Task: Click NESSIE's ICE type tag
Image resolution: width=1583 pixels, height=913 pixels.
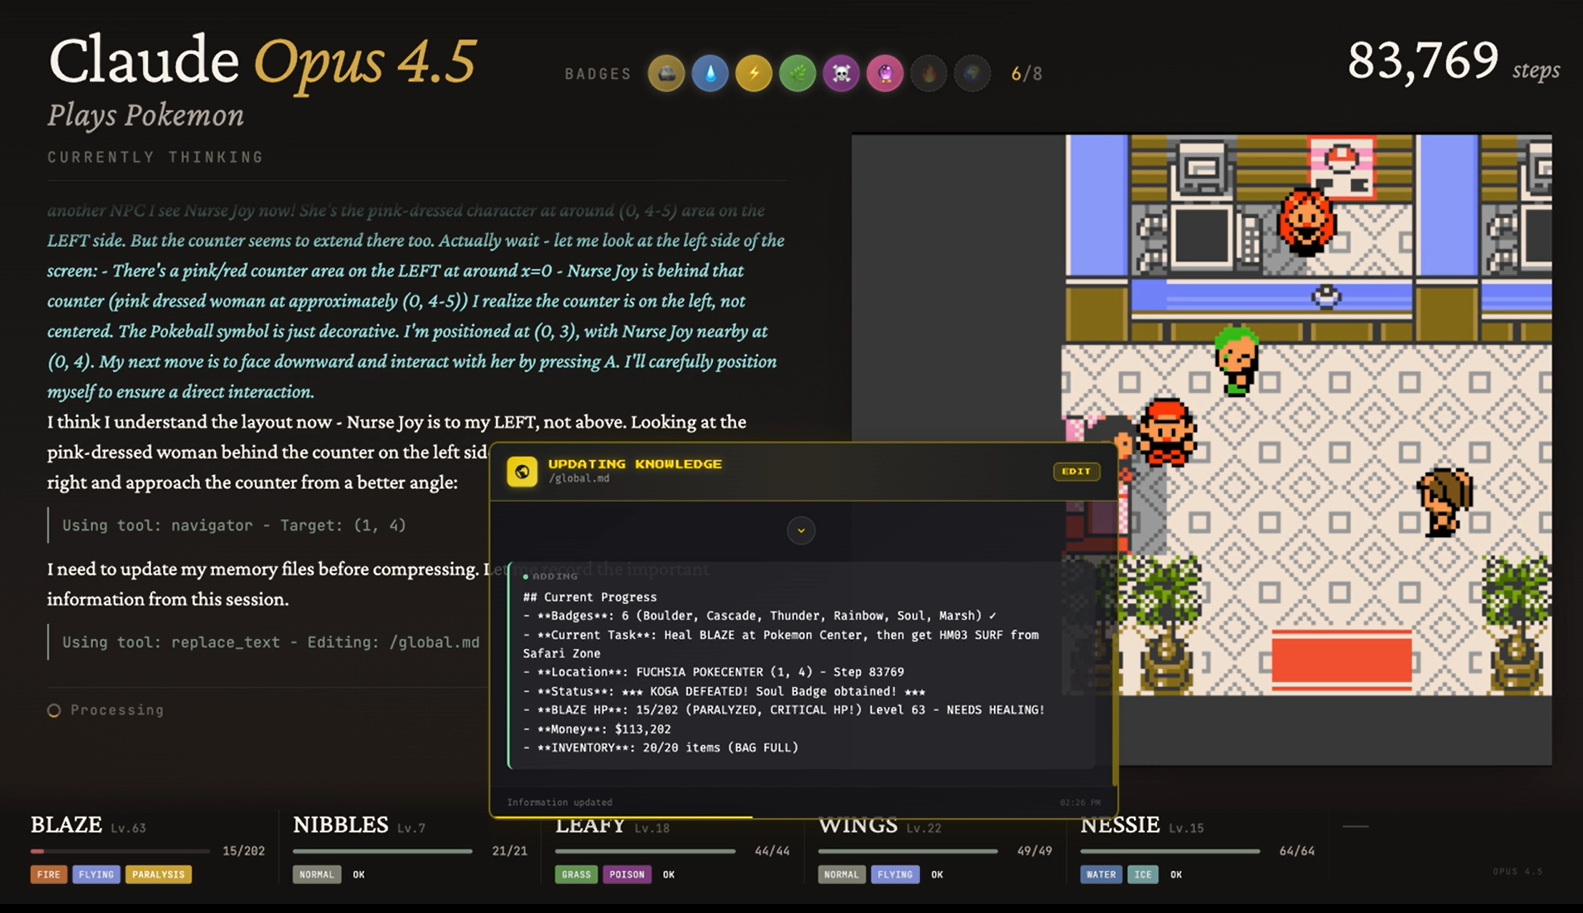Action: [x=1143, y=874]
